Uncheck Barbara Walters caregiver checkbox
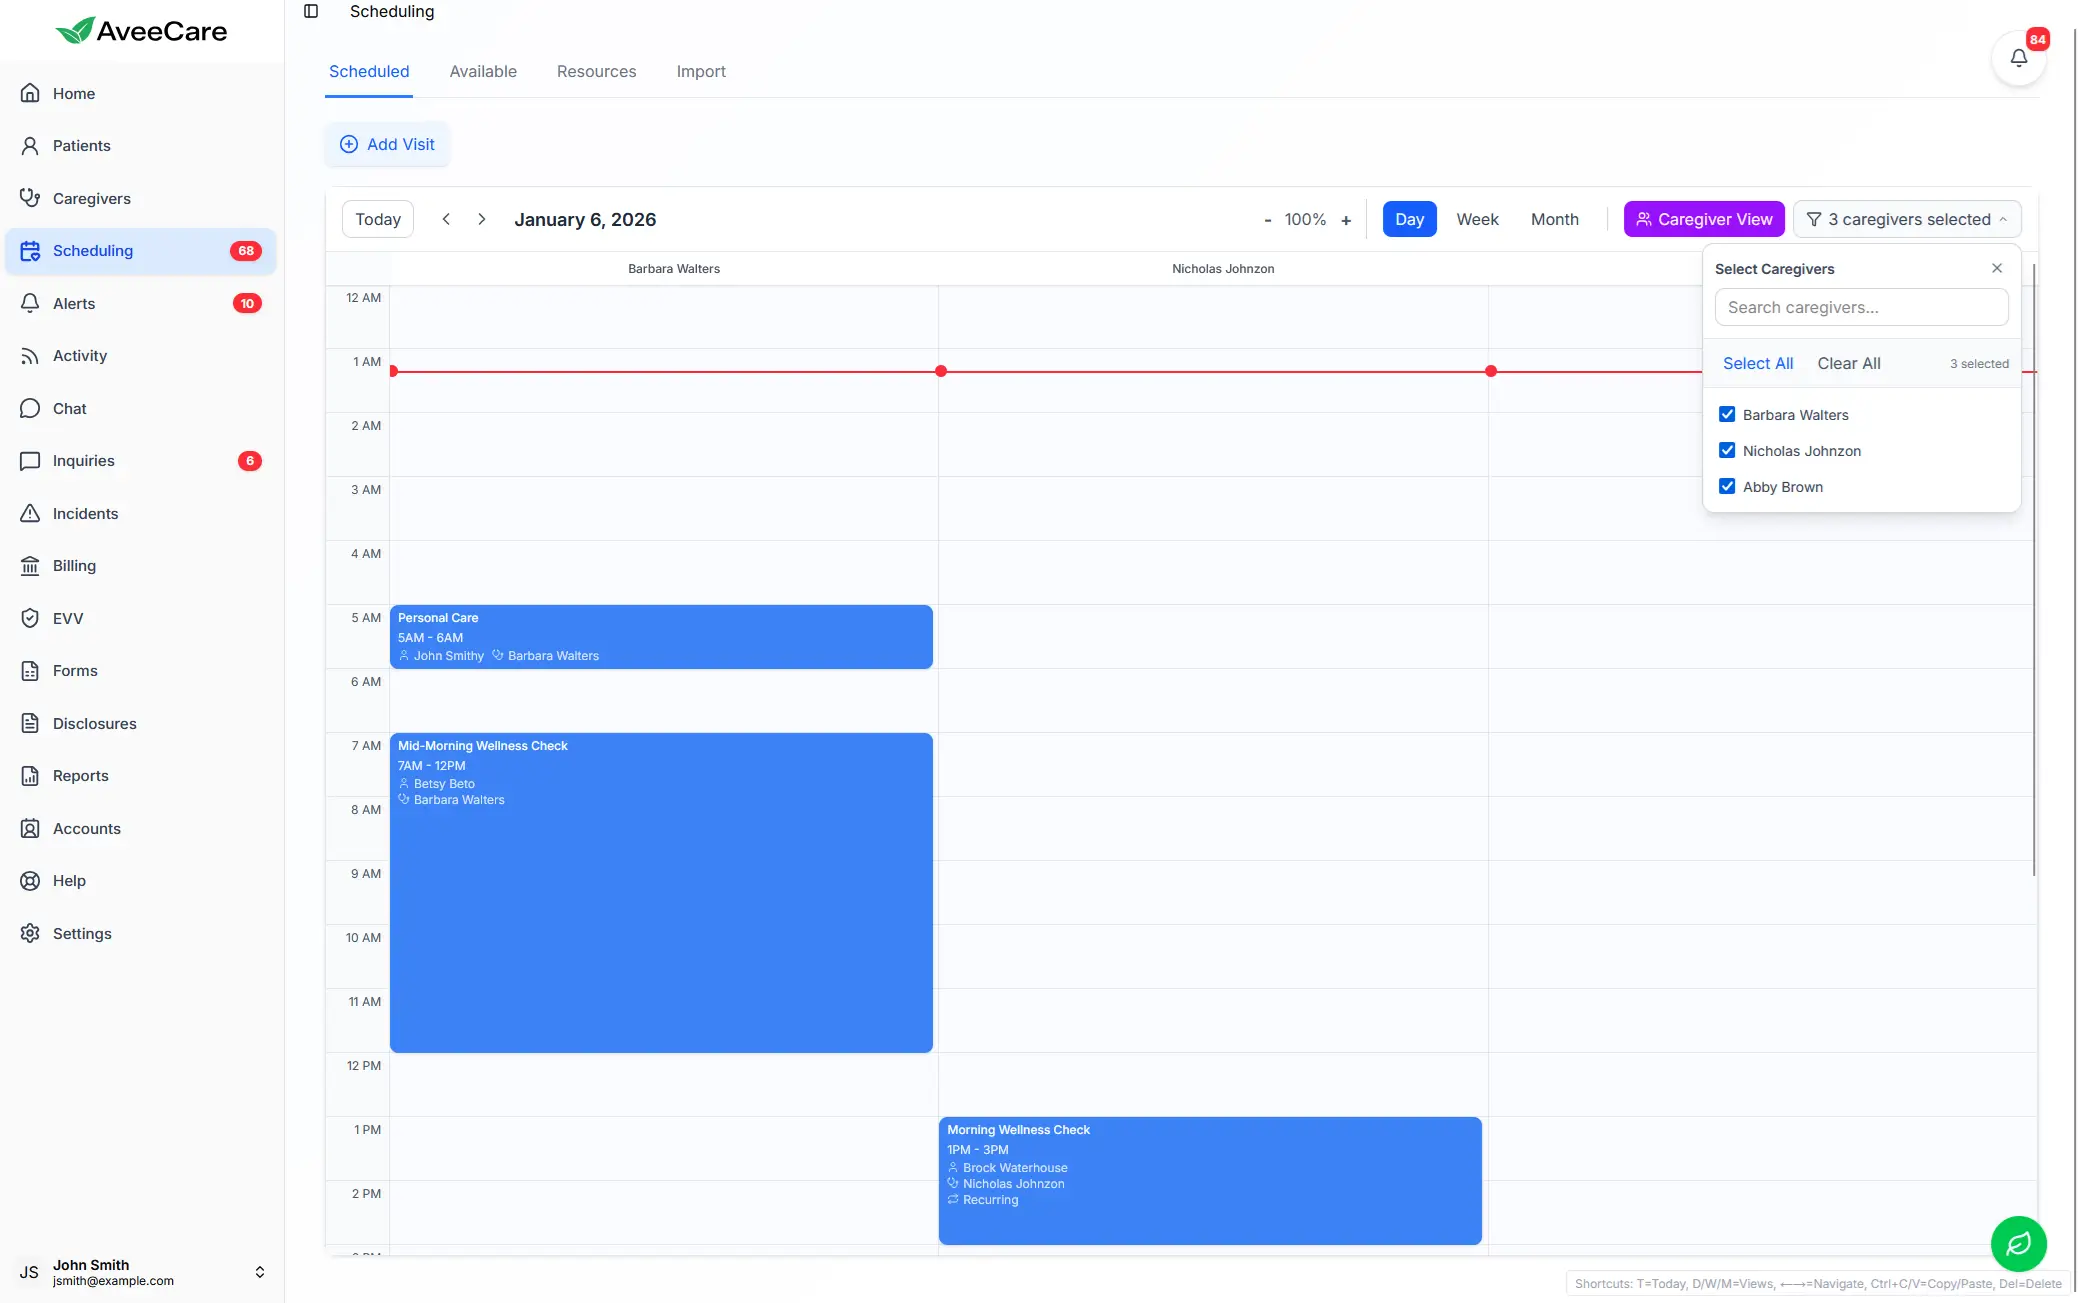This screenshot has width=2078, height=1303. pyautogui.click(x=1727, y=414)
